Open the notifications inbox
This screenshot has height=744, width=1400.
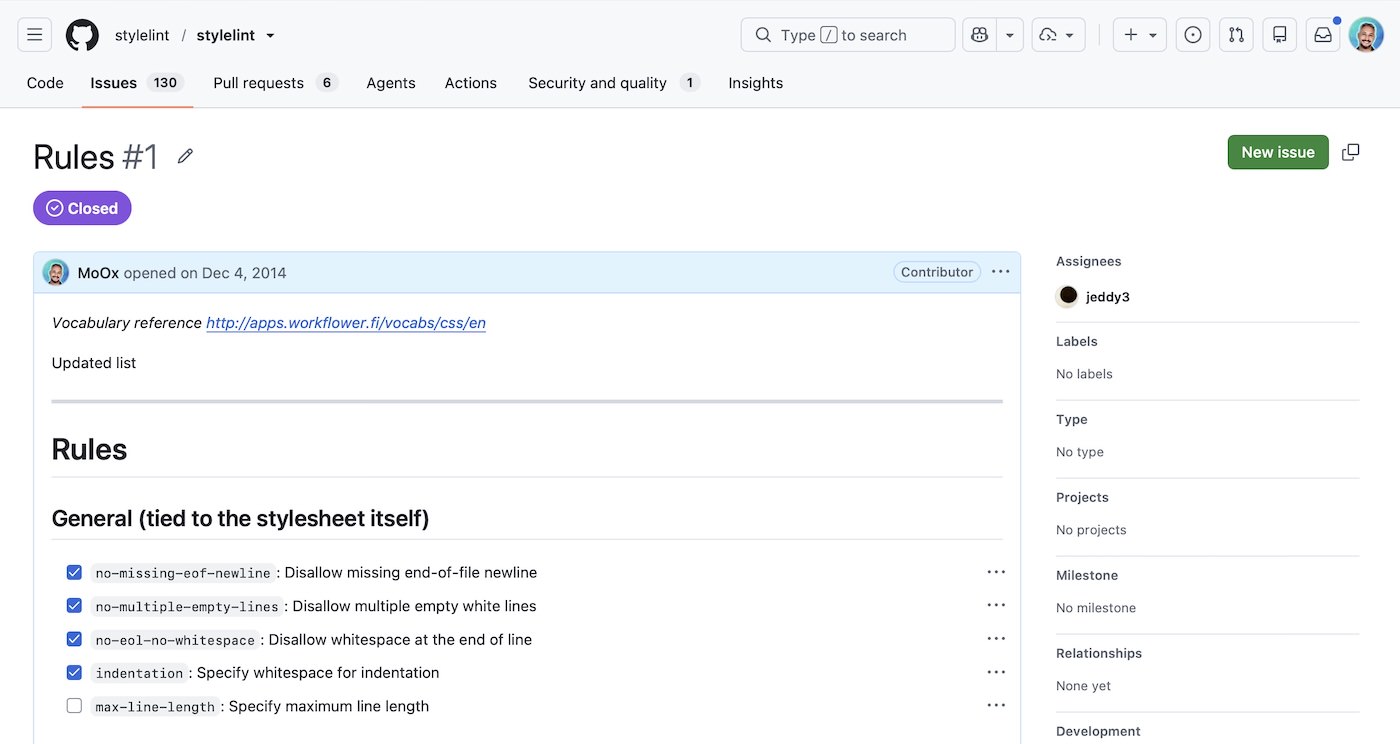click(1323, 35)
